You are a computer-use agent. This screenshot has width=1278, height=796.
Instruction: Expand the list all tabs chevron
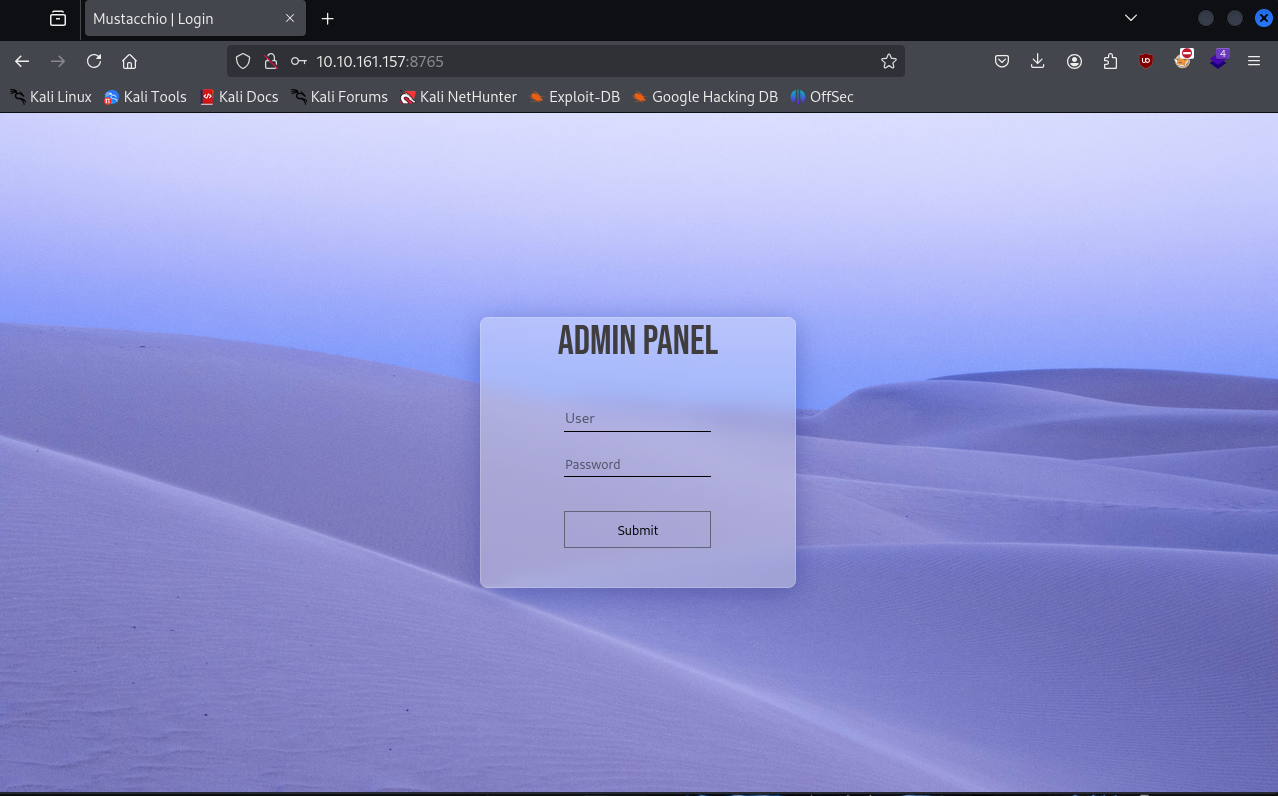pyautogui.click(x=1131, y=18)
